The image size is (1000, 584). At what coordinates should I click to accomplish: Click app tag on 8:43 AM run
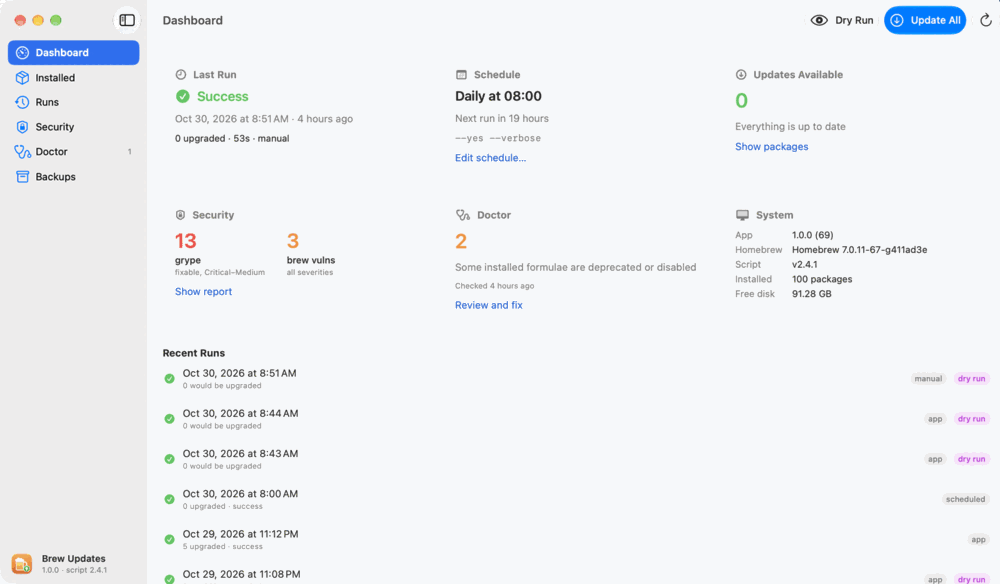coord(935,459)
